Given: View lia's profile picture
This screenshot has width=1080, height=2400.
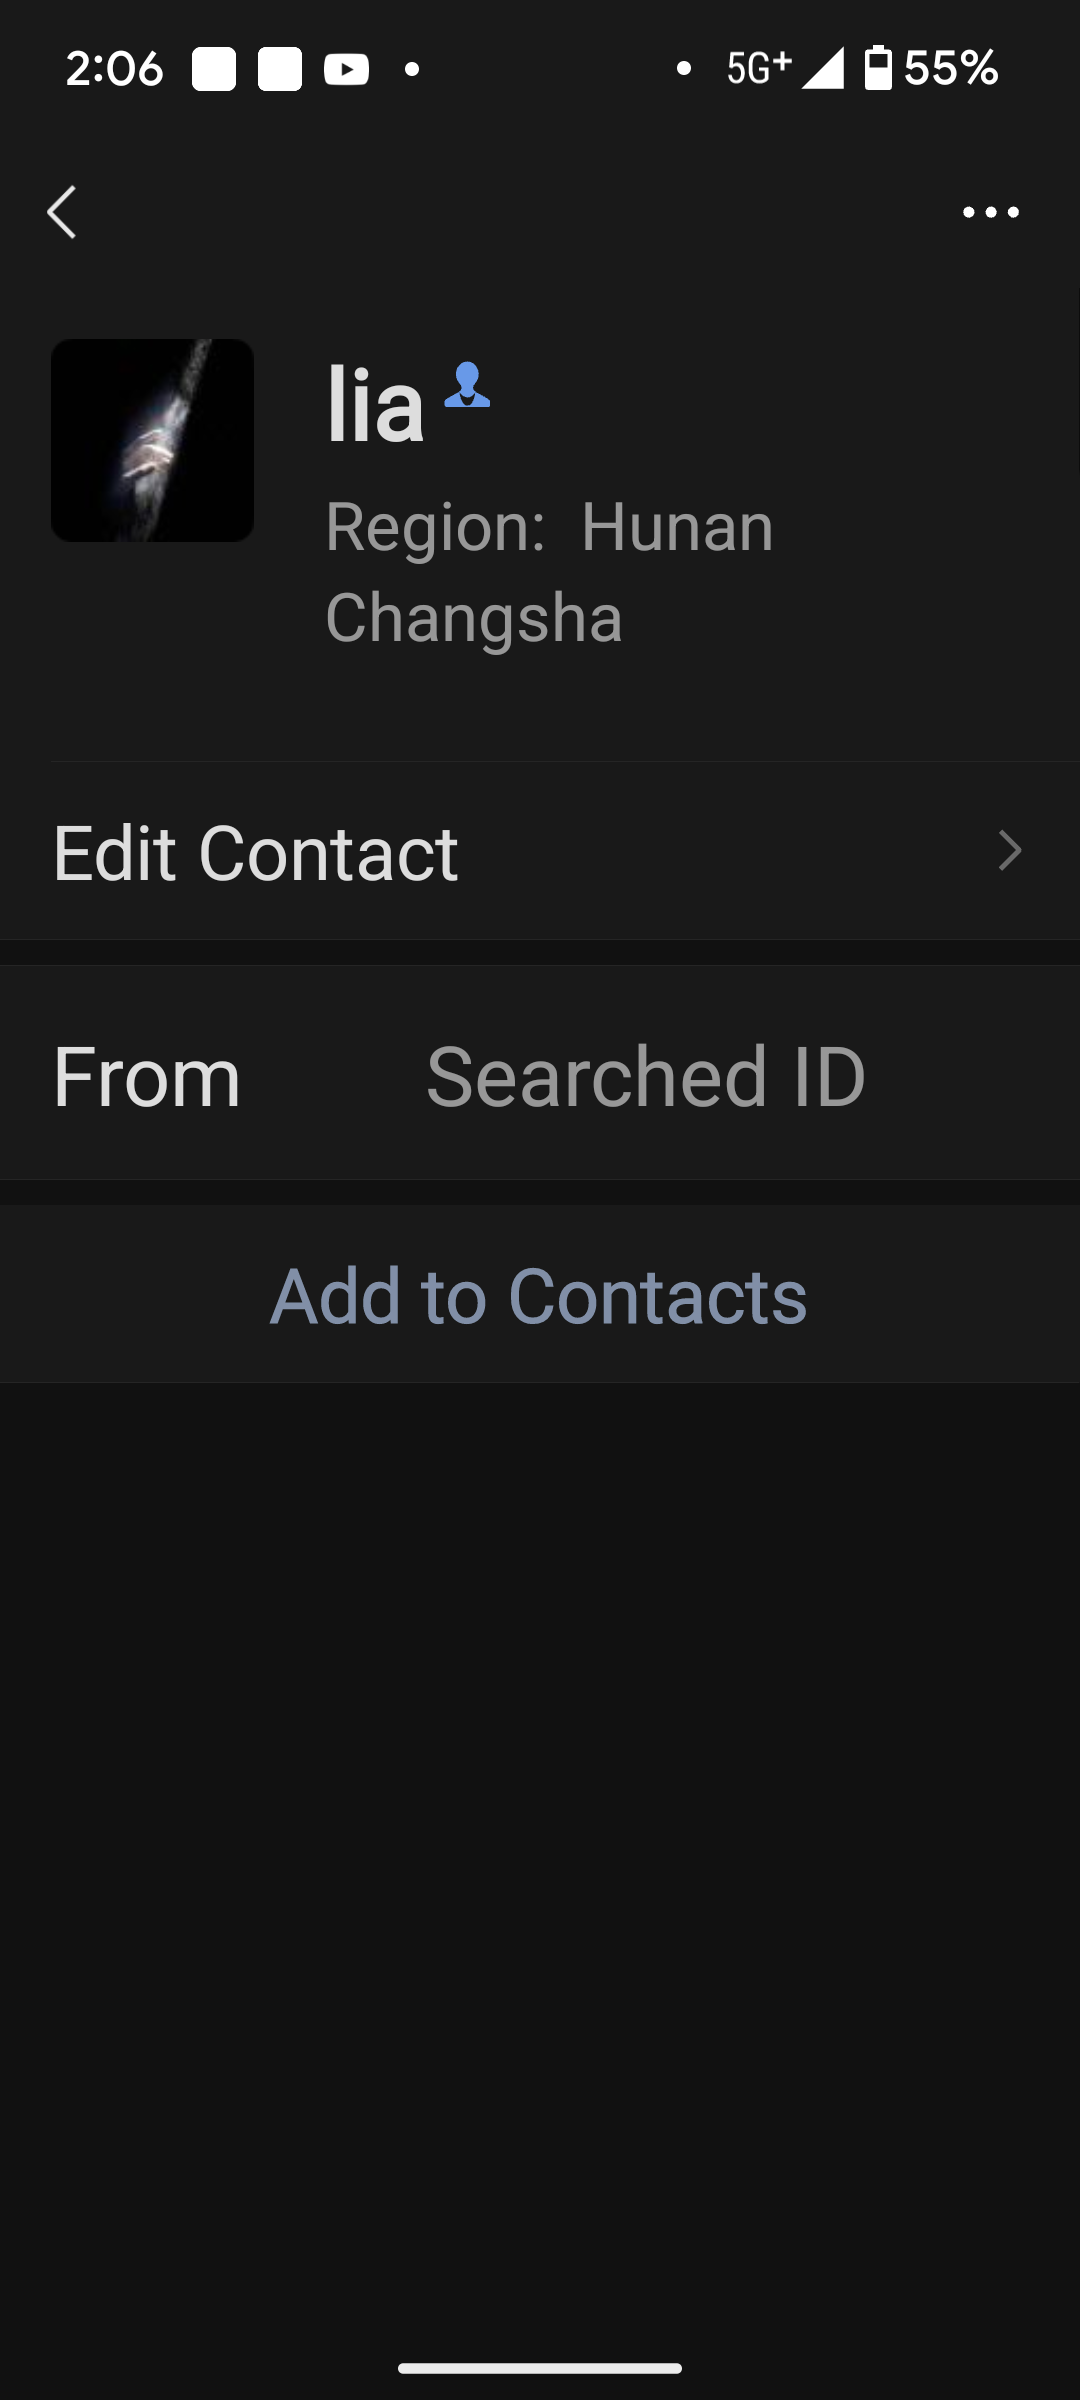Looking at the screenshot, I should click(x=152, y=440).
